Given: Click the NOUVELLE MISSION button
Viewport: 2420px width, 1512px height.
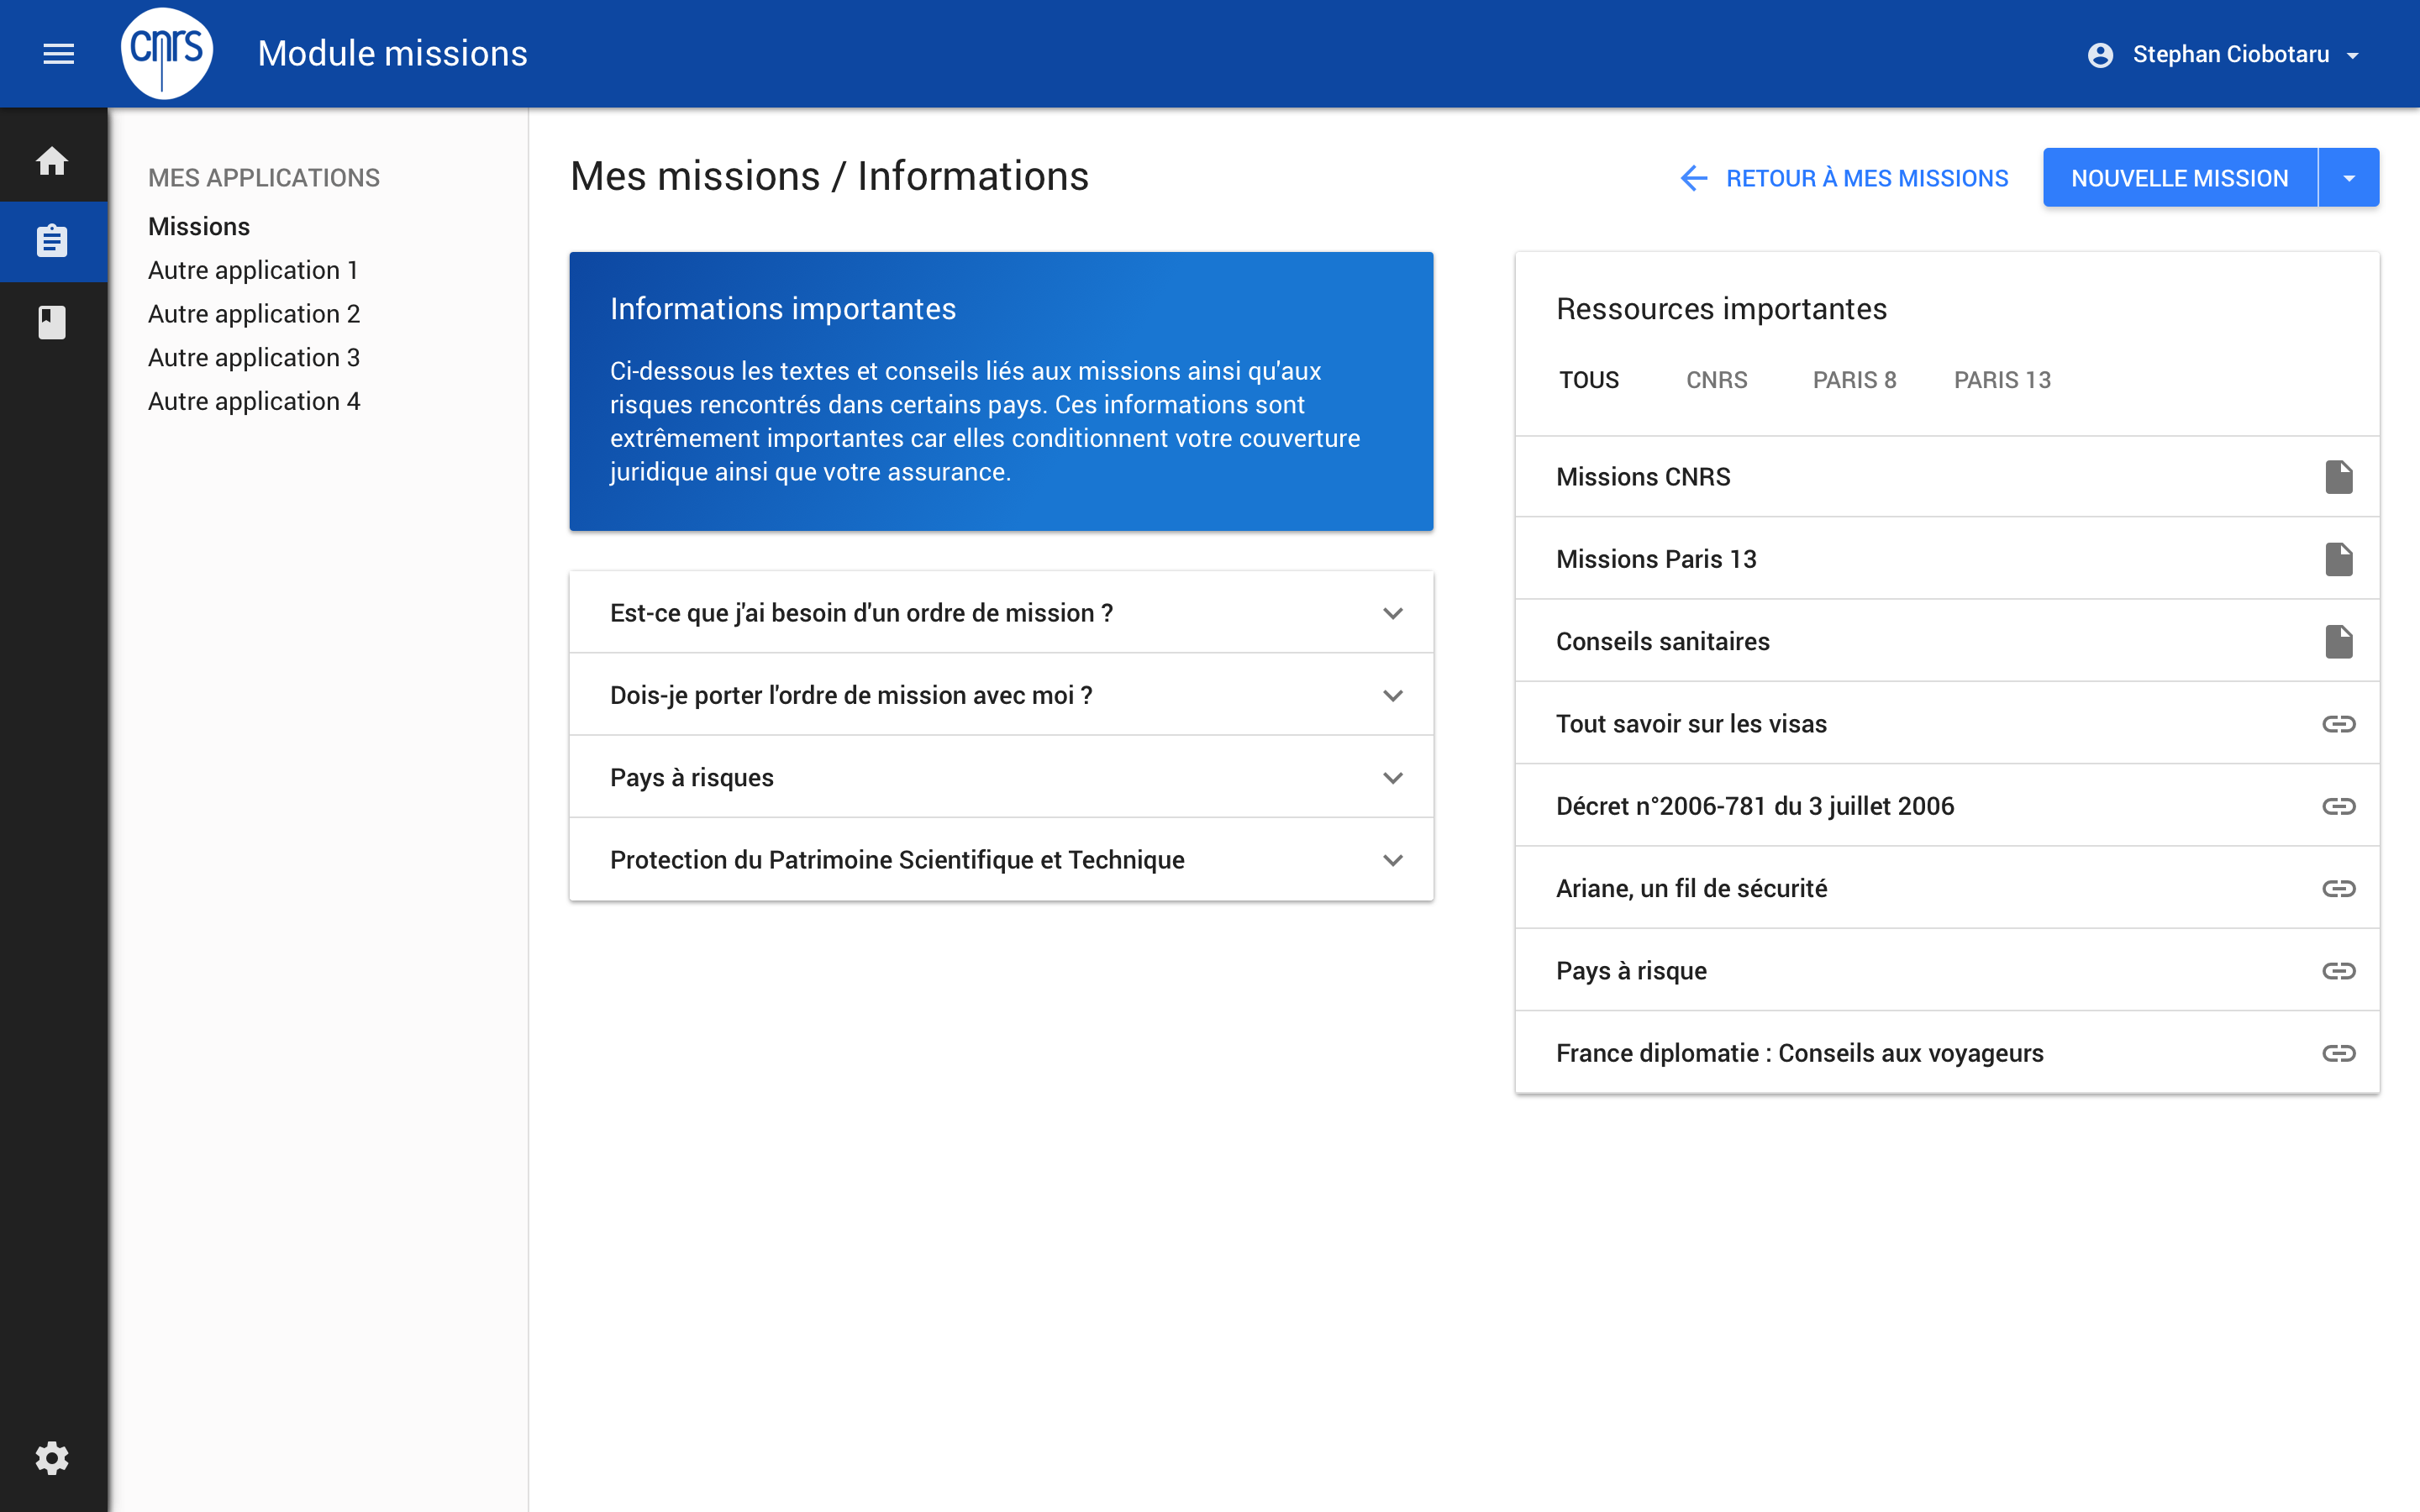Looking at the screenshot, I should 2179,178.
